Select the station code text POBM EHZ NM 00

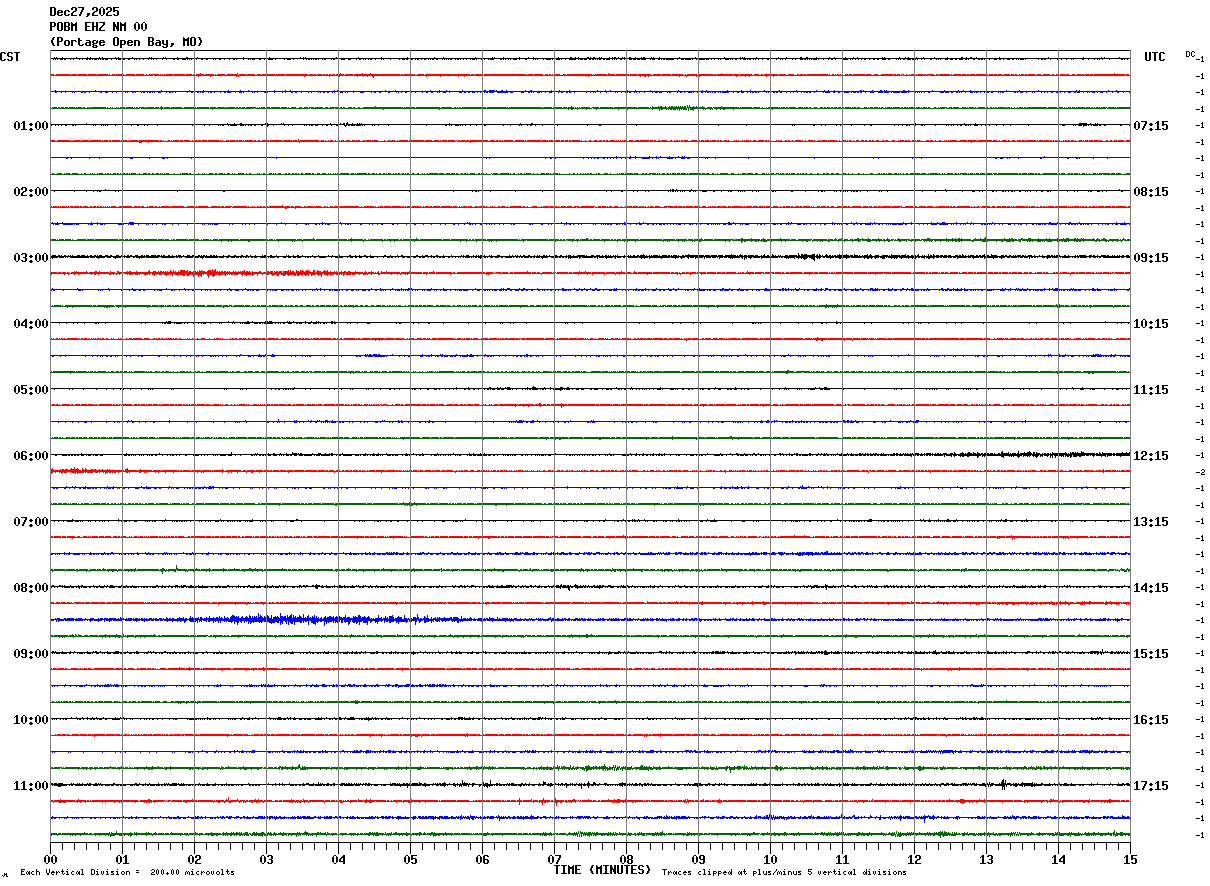click(98, 27)
